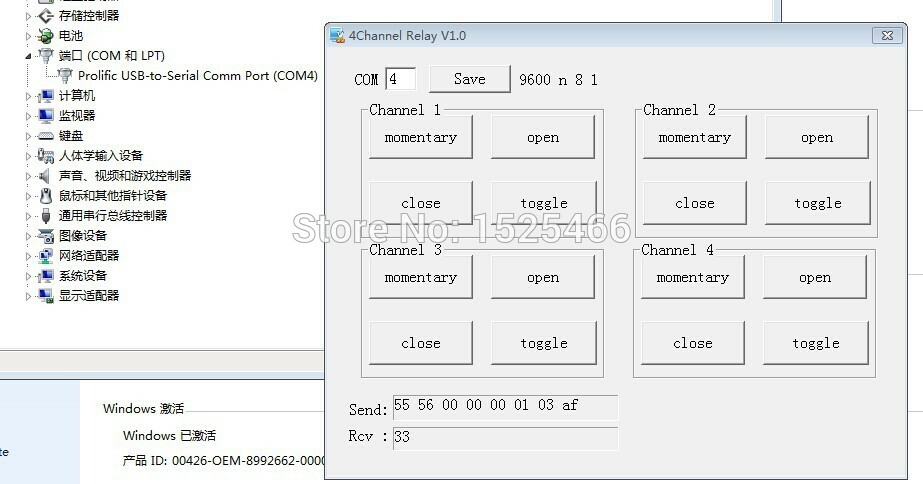The height and width of the screenshot is (484, 923).
Task: Click the imaging devices (图像设备) camera icon
Action: point(45,236)
